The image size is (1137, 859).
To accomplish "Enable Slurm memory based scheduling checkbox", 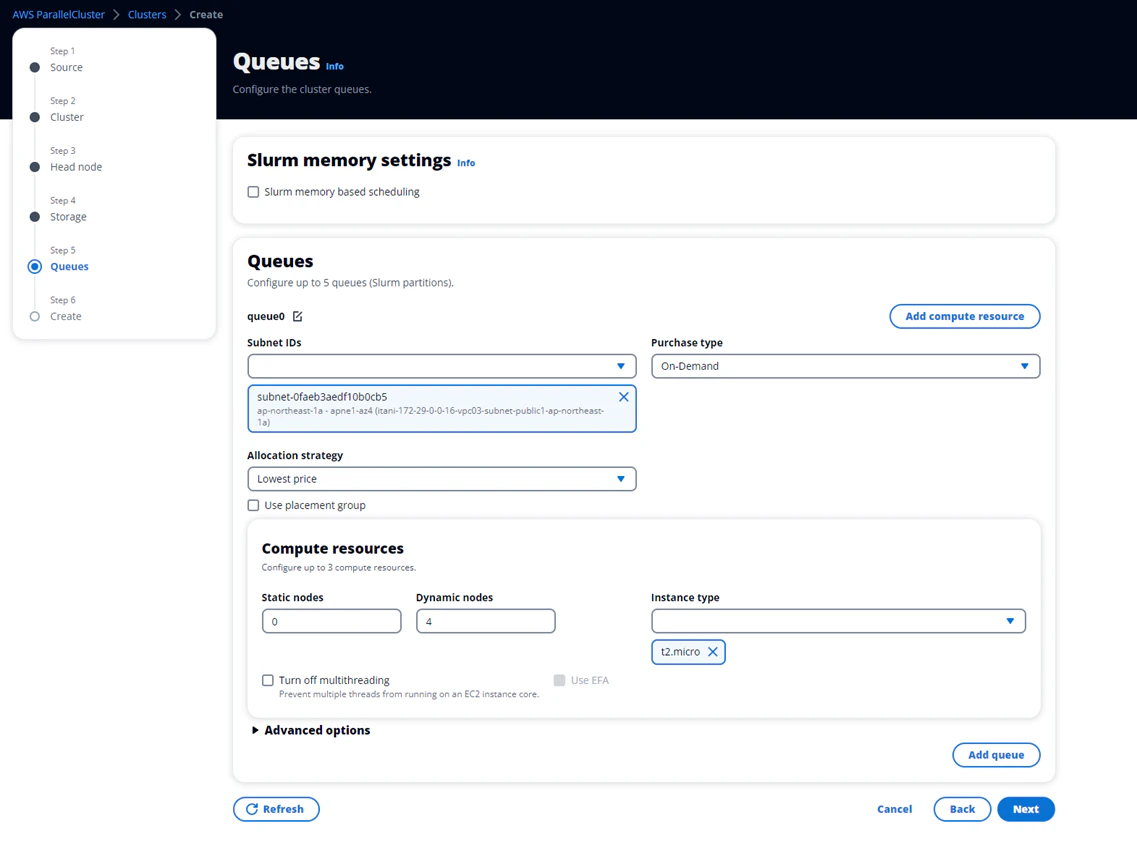I will click(253, 192).
